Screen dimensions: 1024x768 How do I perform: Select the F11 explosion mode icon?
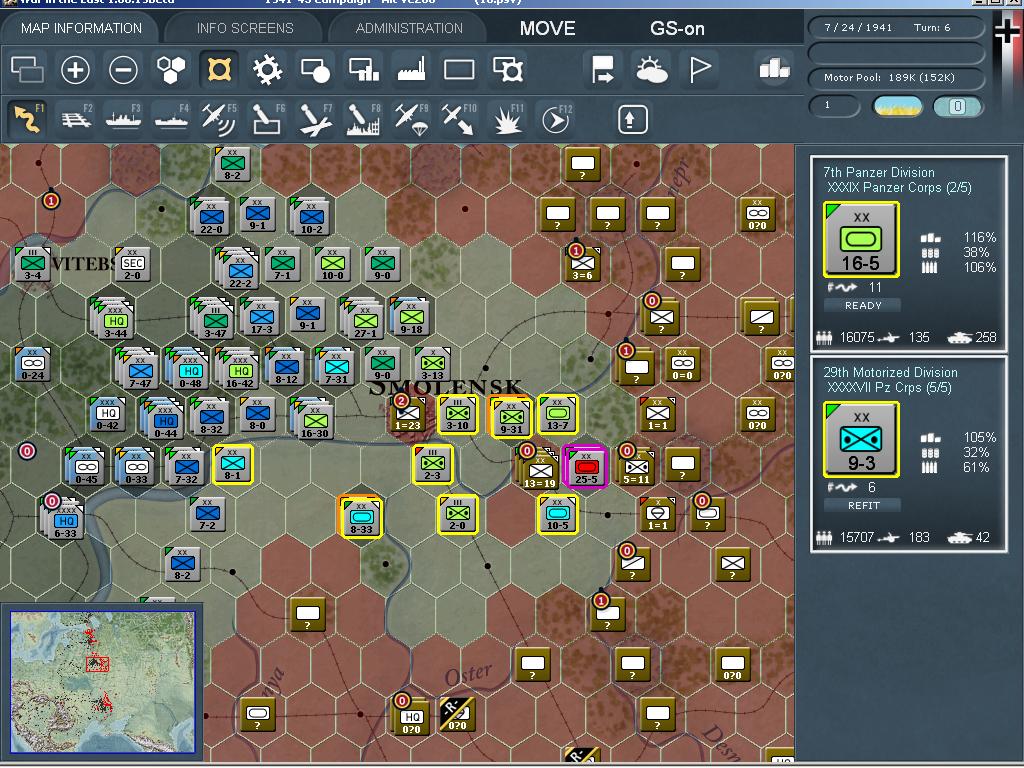(507, 119)
